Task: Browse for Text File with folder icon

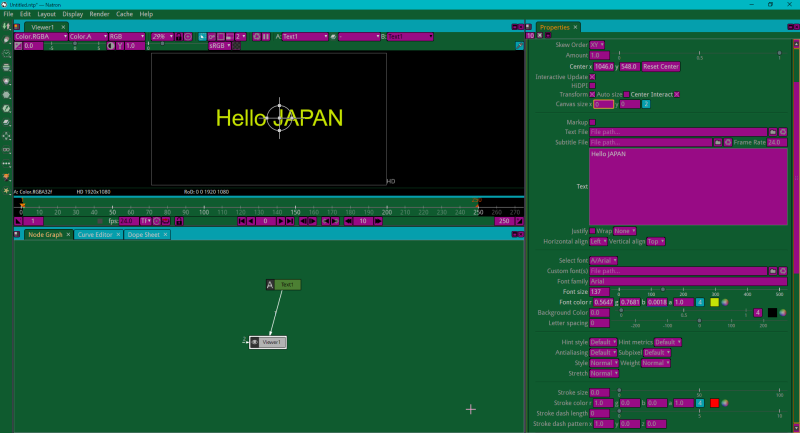Action: coord(772,132)
